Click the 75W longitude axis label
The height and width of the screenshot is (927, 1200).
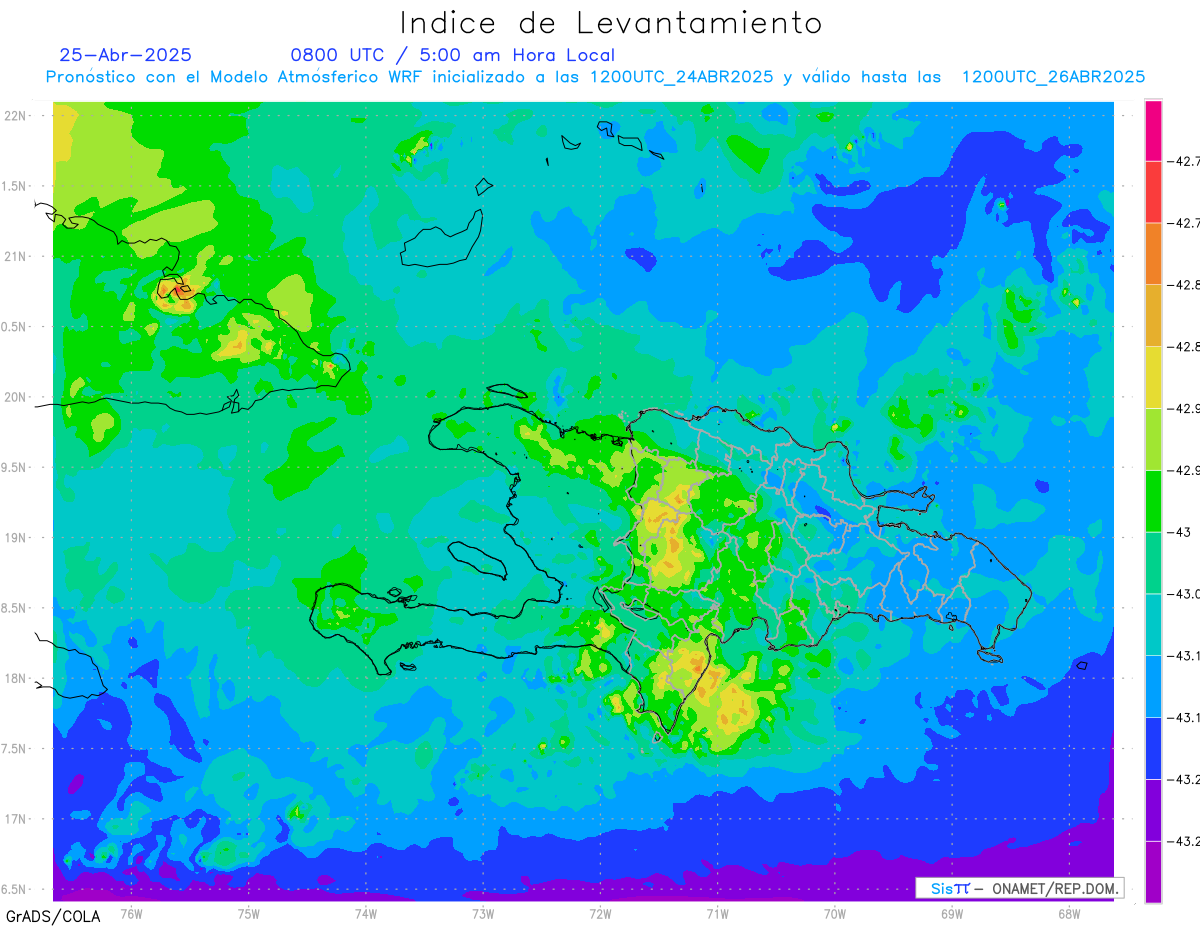coord(249,913)
